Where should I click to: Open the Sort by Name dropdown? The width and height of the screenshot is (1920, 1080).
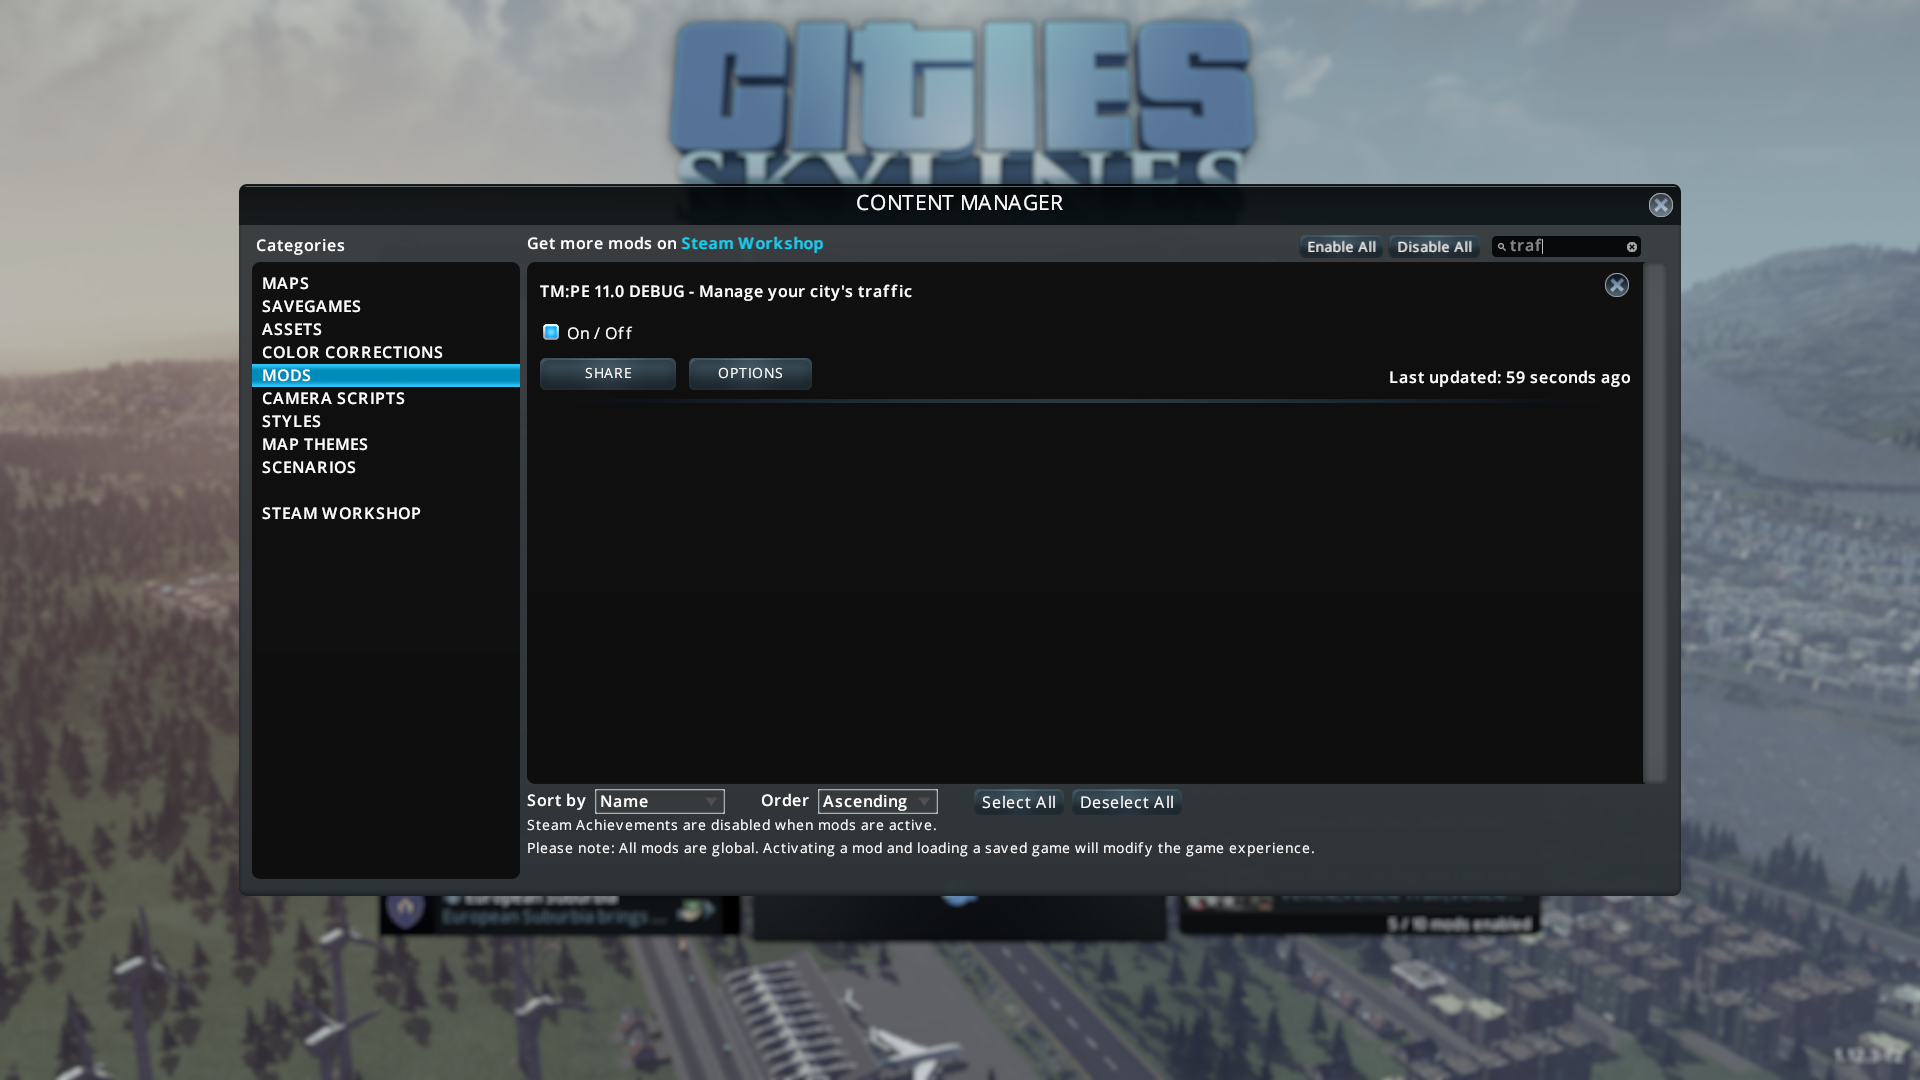658,801
